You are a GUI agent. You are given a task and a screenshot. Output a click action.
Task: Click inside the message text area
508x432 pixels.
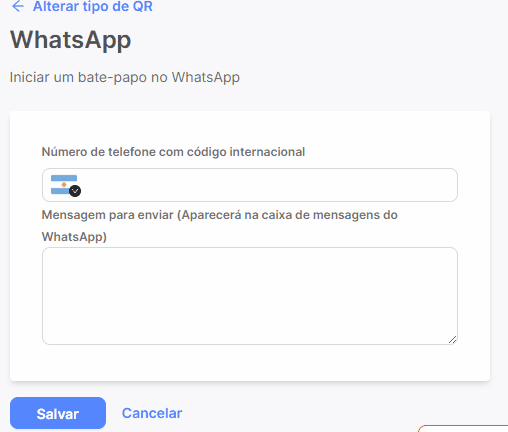[x=250, y=296]
